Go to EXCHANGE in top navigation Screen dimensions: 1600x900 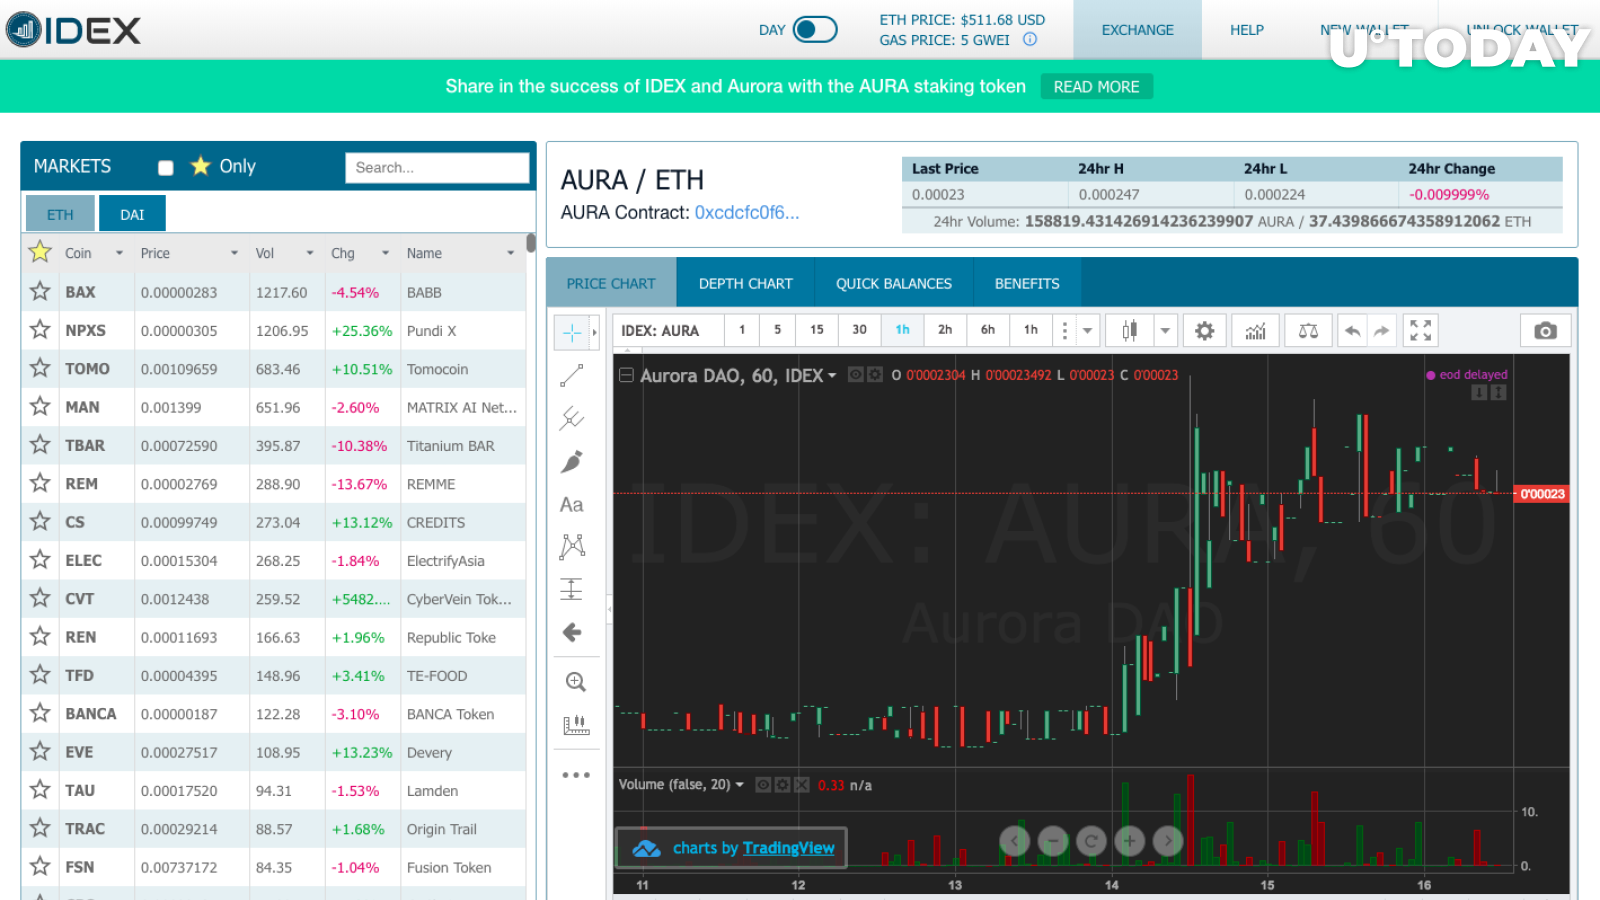click(1138, 30)
